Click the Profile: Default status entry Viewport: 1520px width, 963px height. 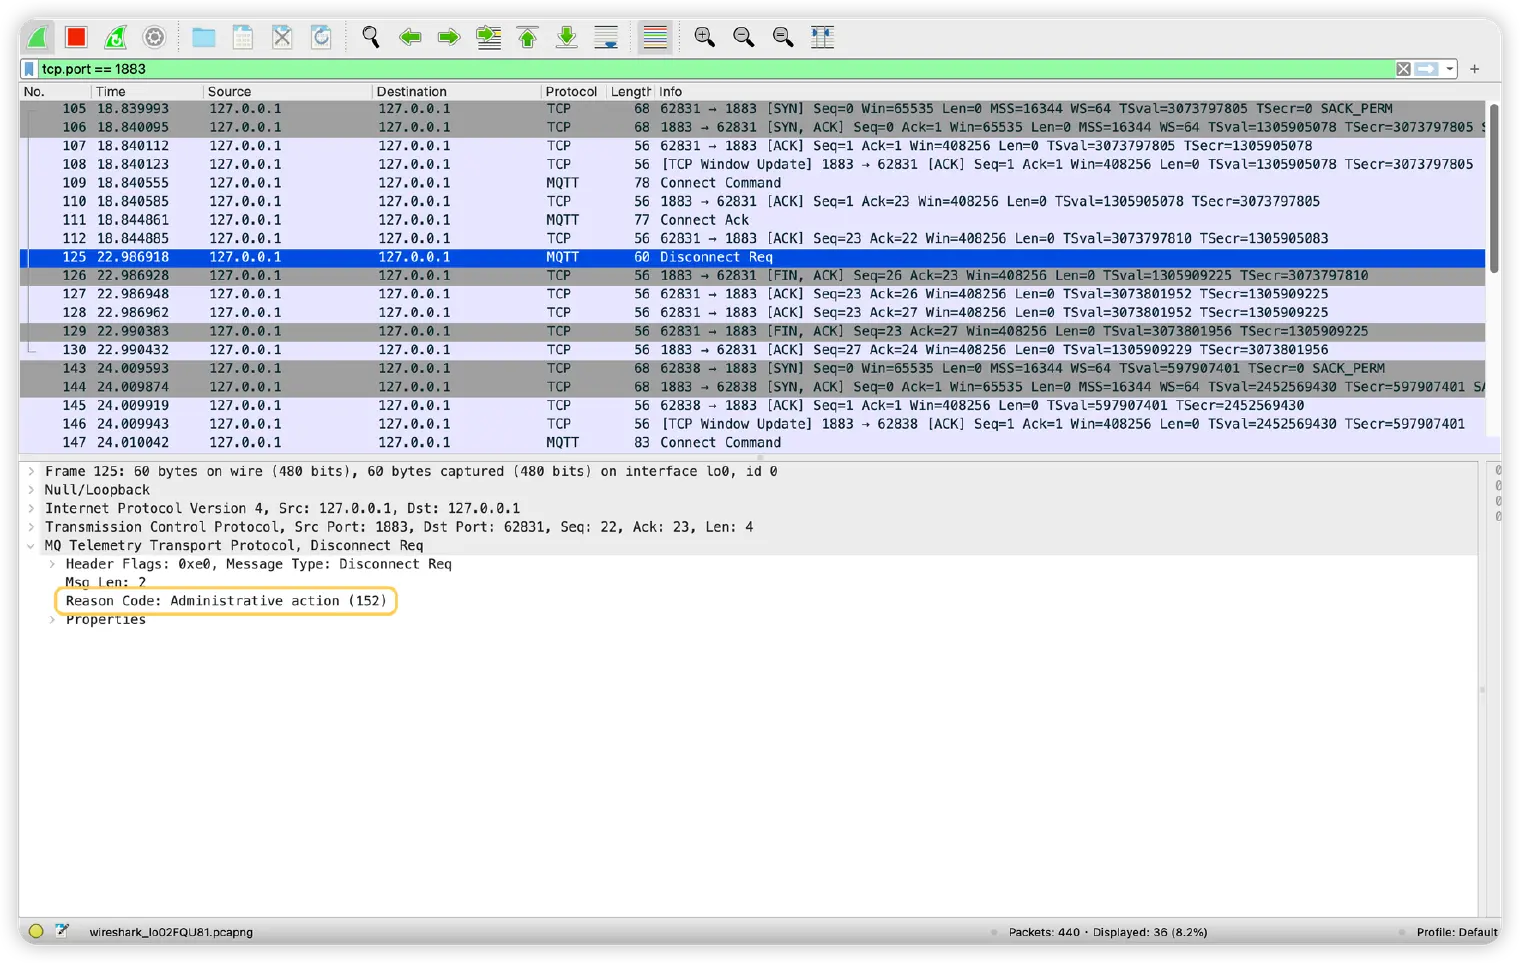click(1456, 932)
